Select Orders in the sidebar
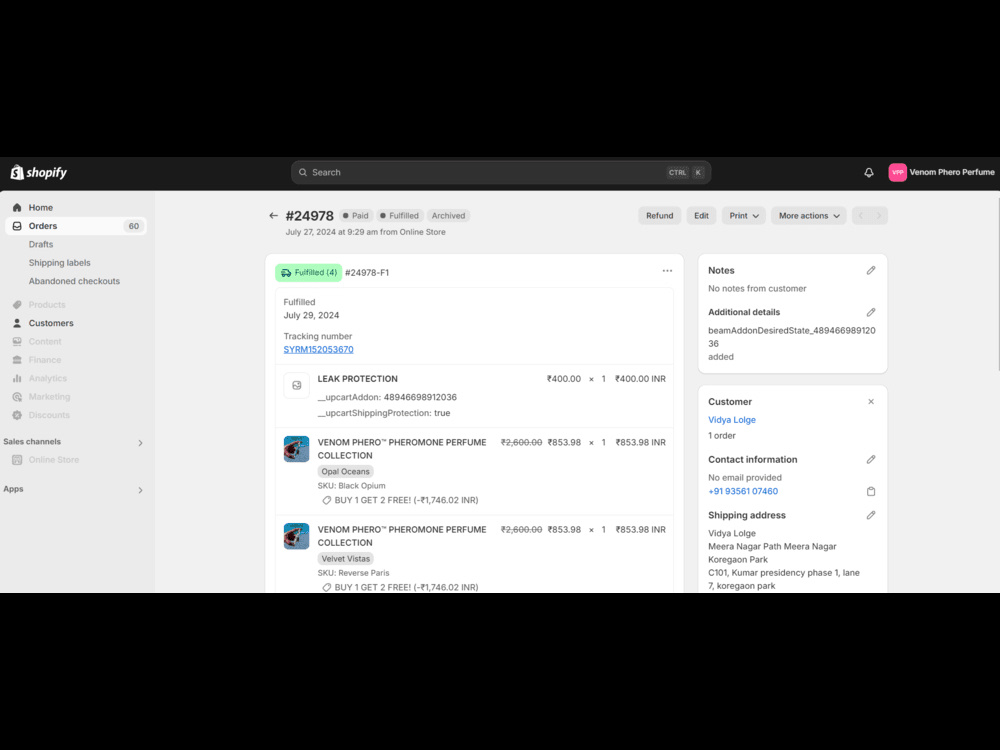This screenshot has width=1000, height=750. tap(76, 226)
